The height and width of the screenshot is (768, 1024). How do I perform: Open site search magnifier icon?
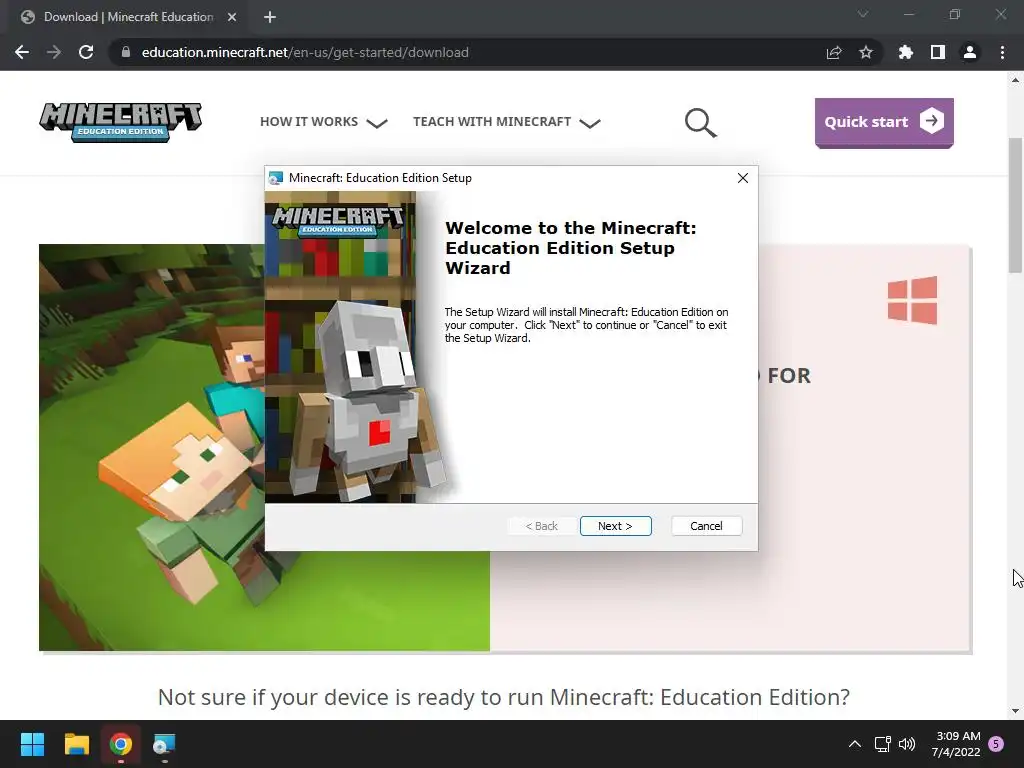pyautogui.click(x=701, y=123)
